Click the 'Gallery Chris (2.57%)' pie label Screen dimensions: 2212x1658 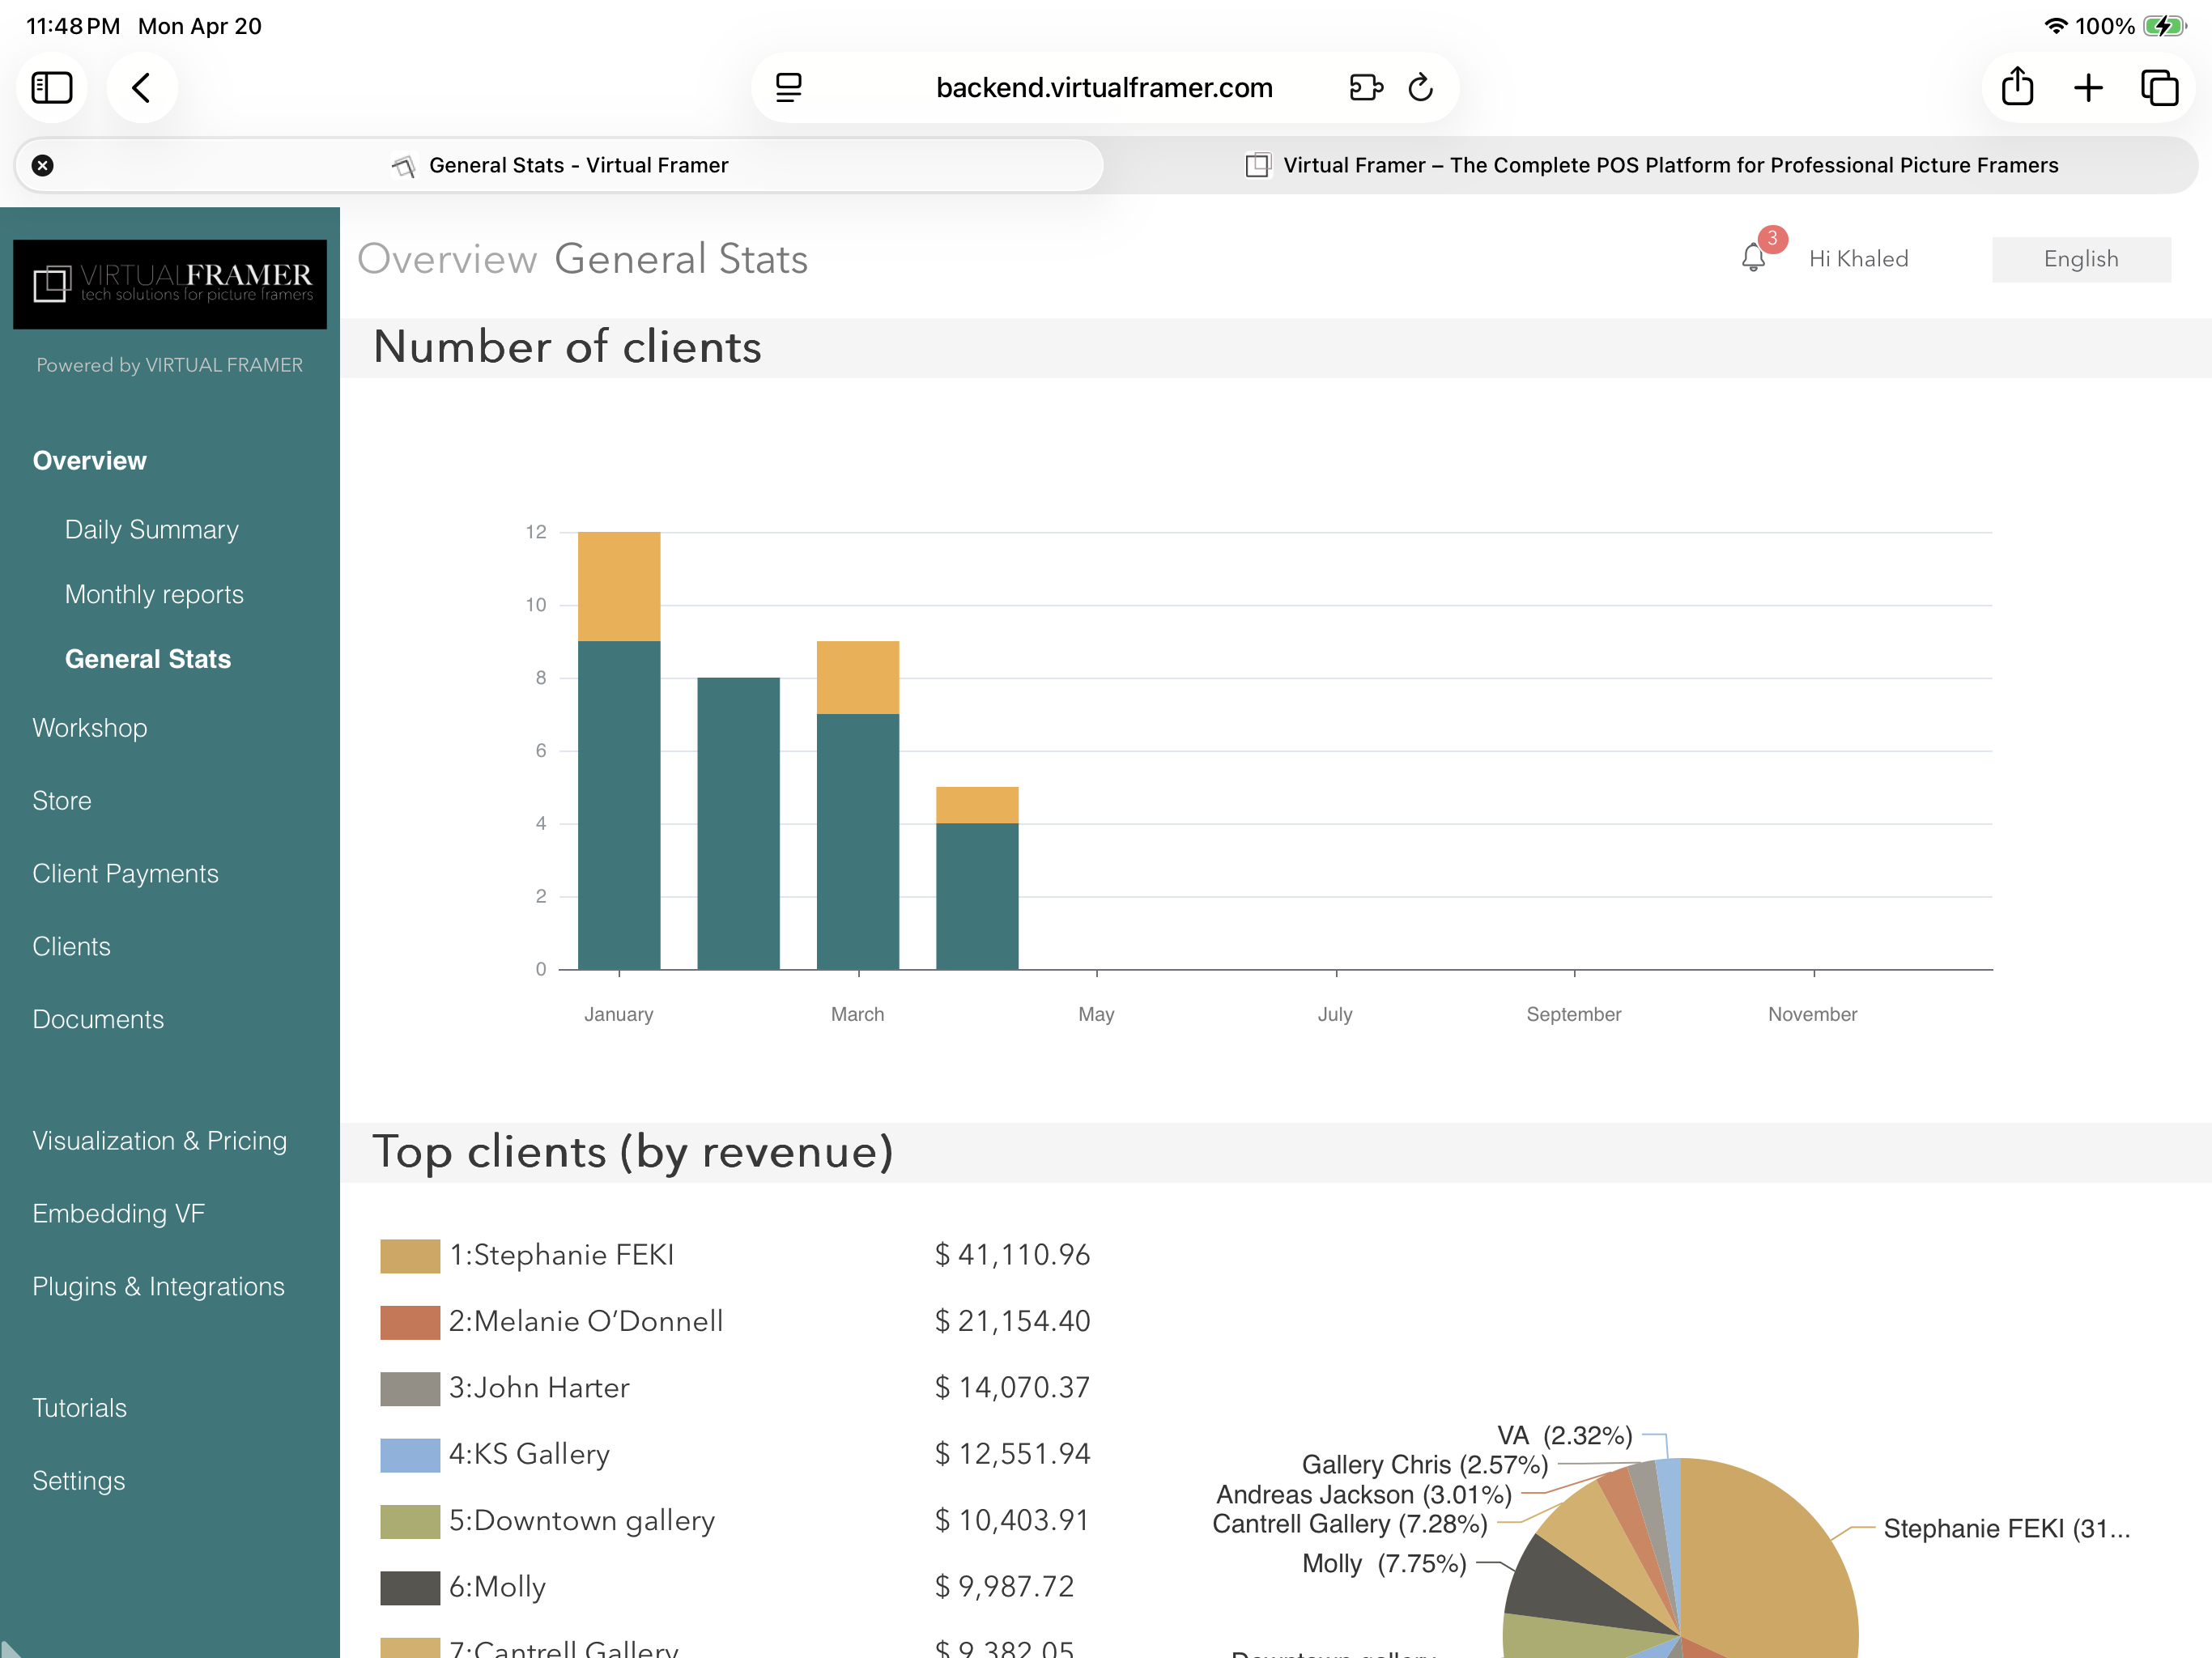(1425, 1465)
